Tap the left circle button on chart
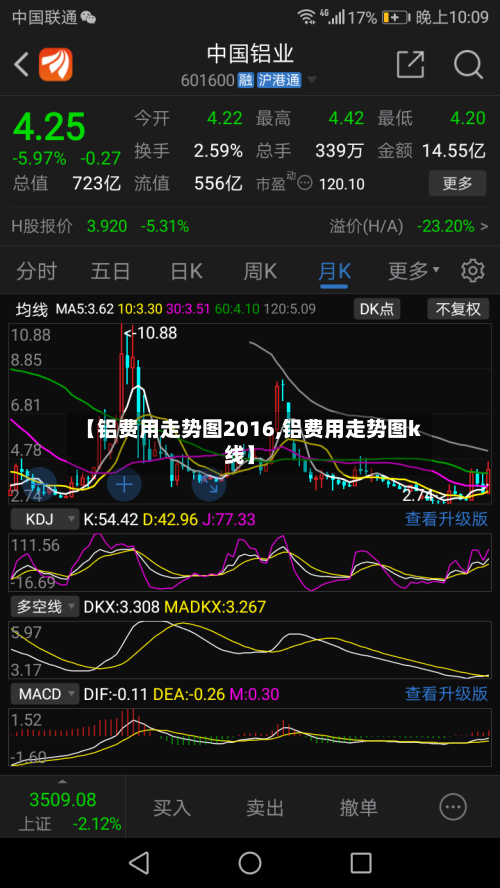Viewport: 500px width, 888px height. pyautogui.click(x=39, y=484)
